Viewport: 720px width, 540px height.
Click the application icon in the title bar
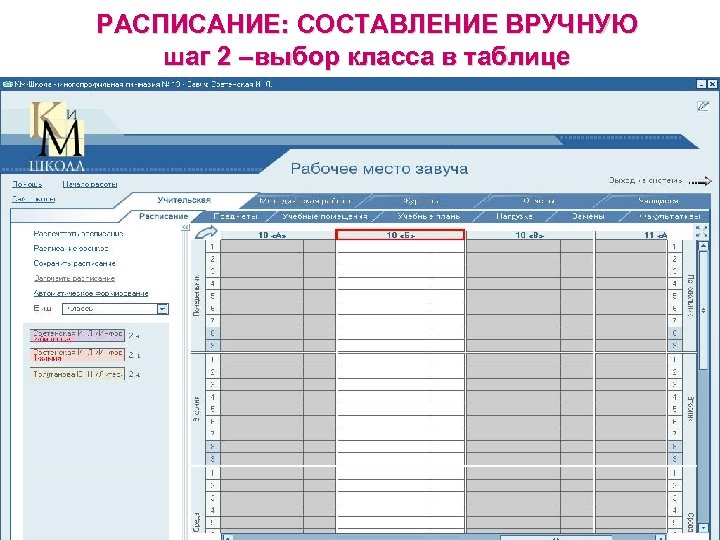click(7, 84)
